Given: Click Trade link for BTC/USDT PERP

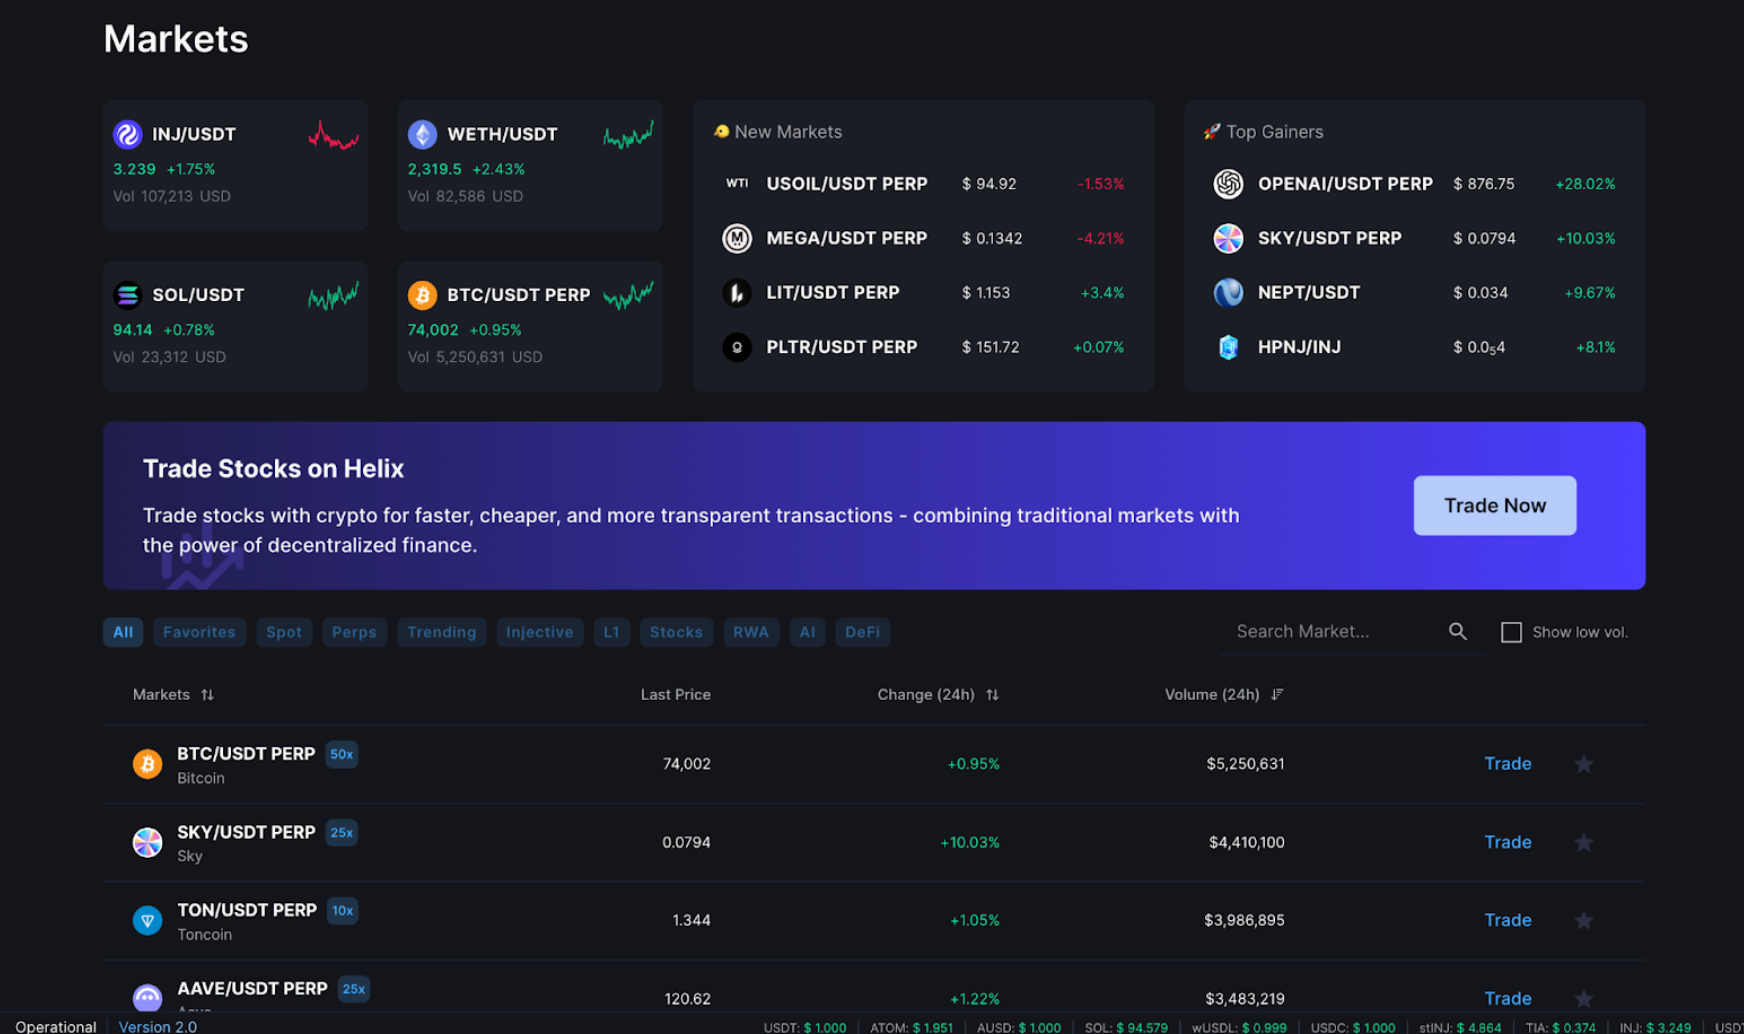Looking at the screenshot, I should pos(1508,764).
